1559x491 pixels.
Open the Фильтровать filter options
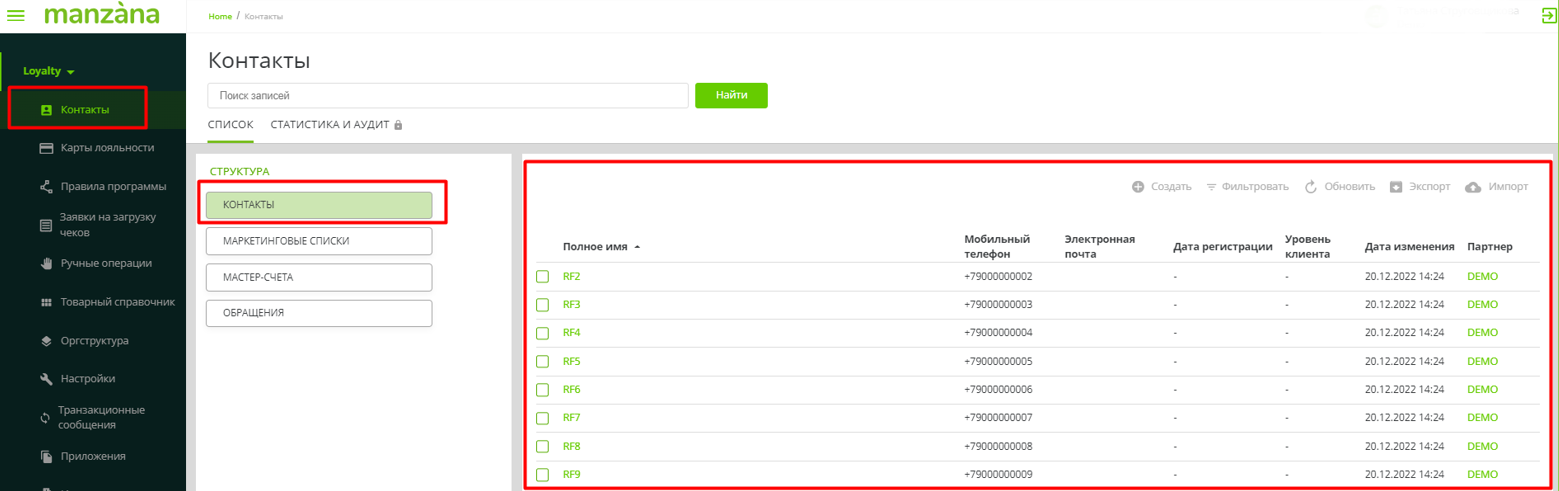[1247, 187]
